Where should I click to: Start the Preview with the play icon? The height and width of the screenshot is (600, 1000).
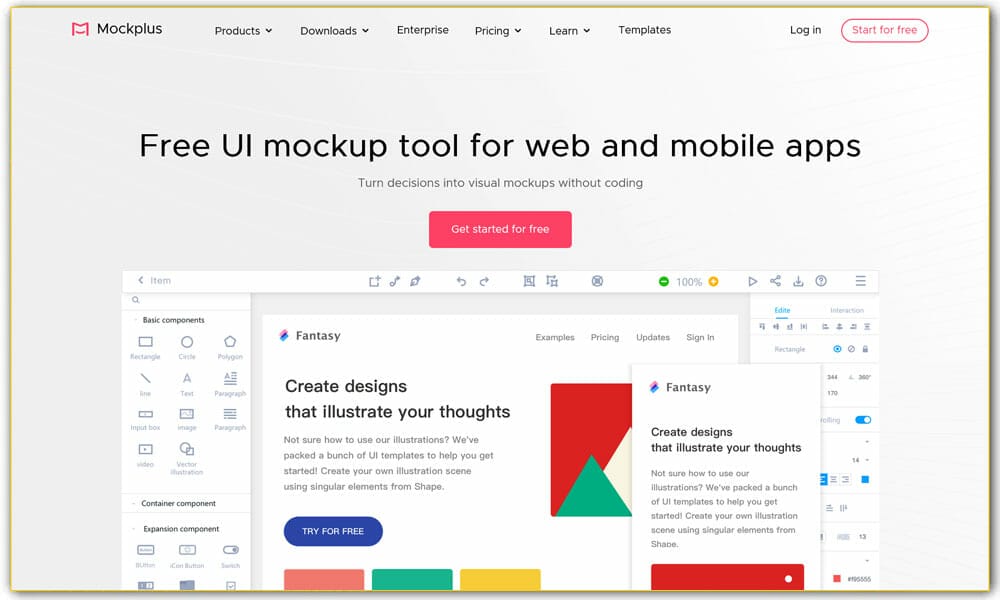(x=753, y=281)
